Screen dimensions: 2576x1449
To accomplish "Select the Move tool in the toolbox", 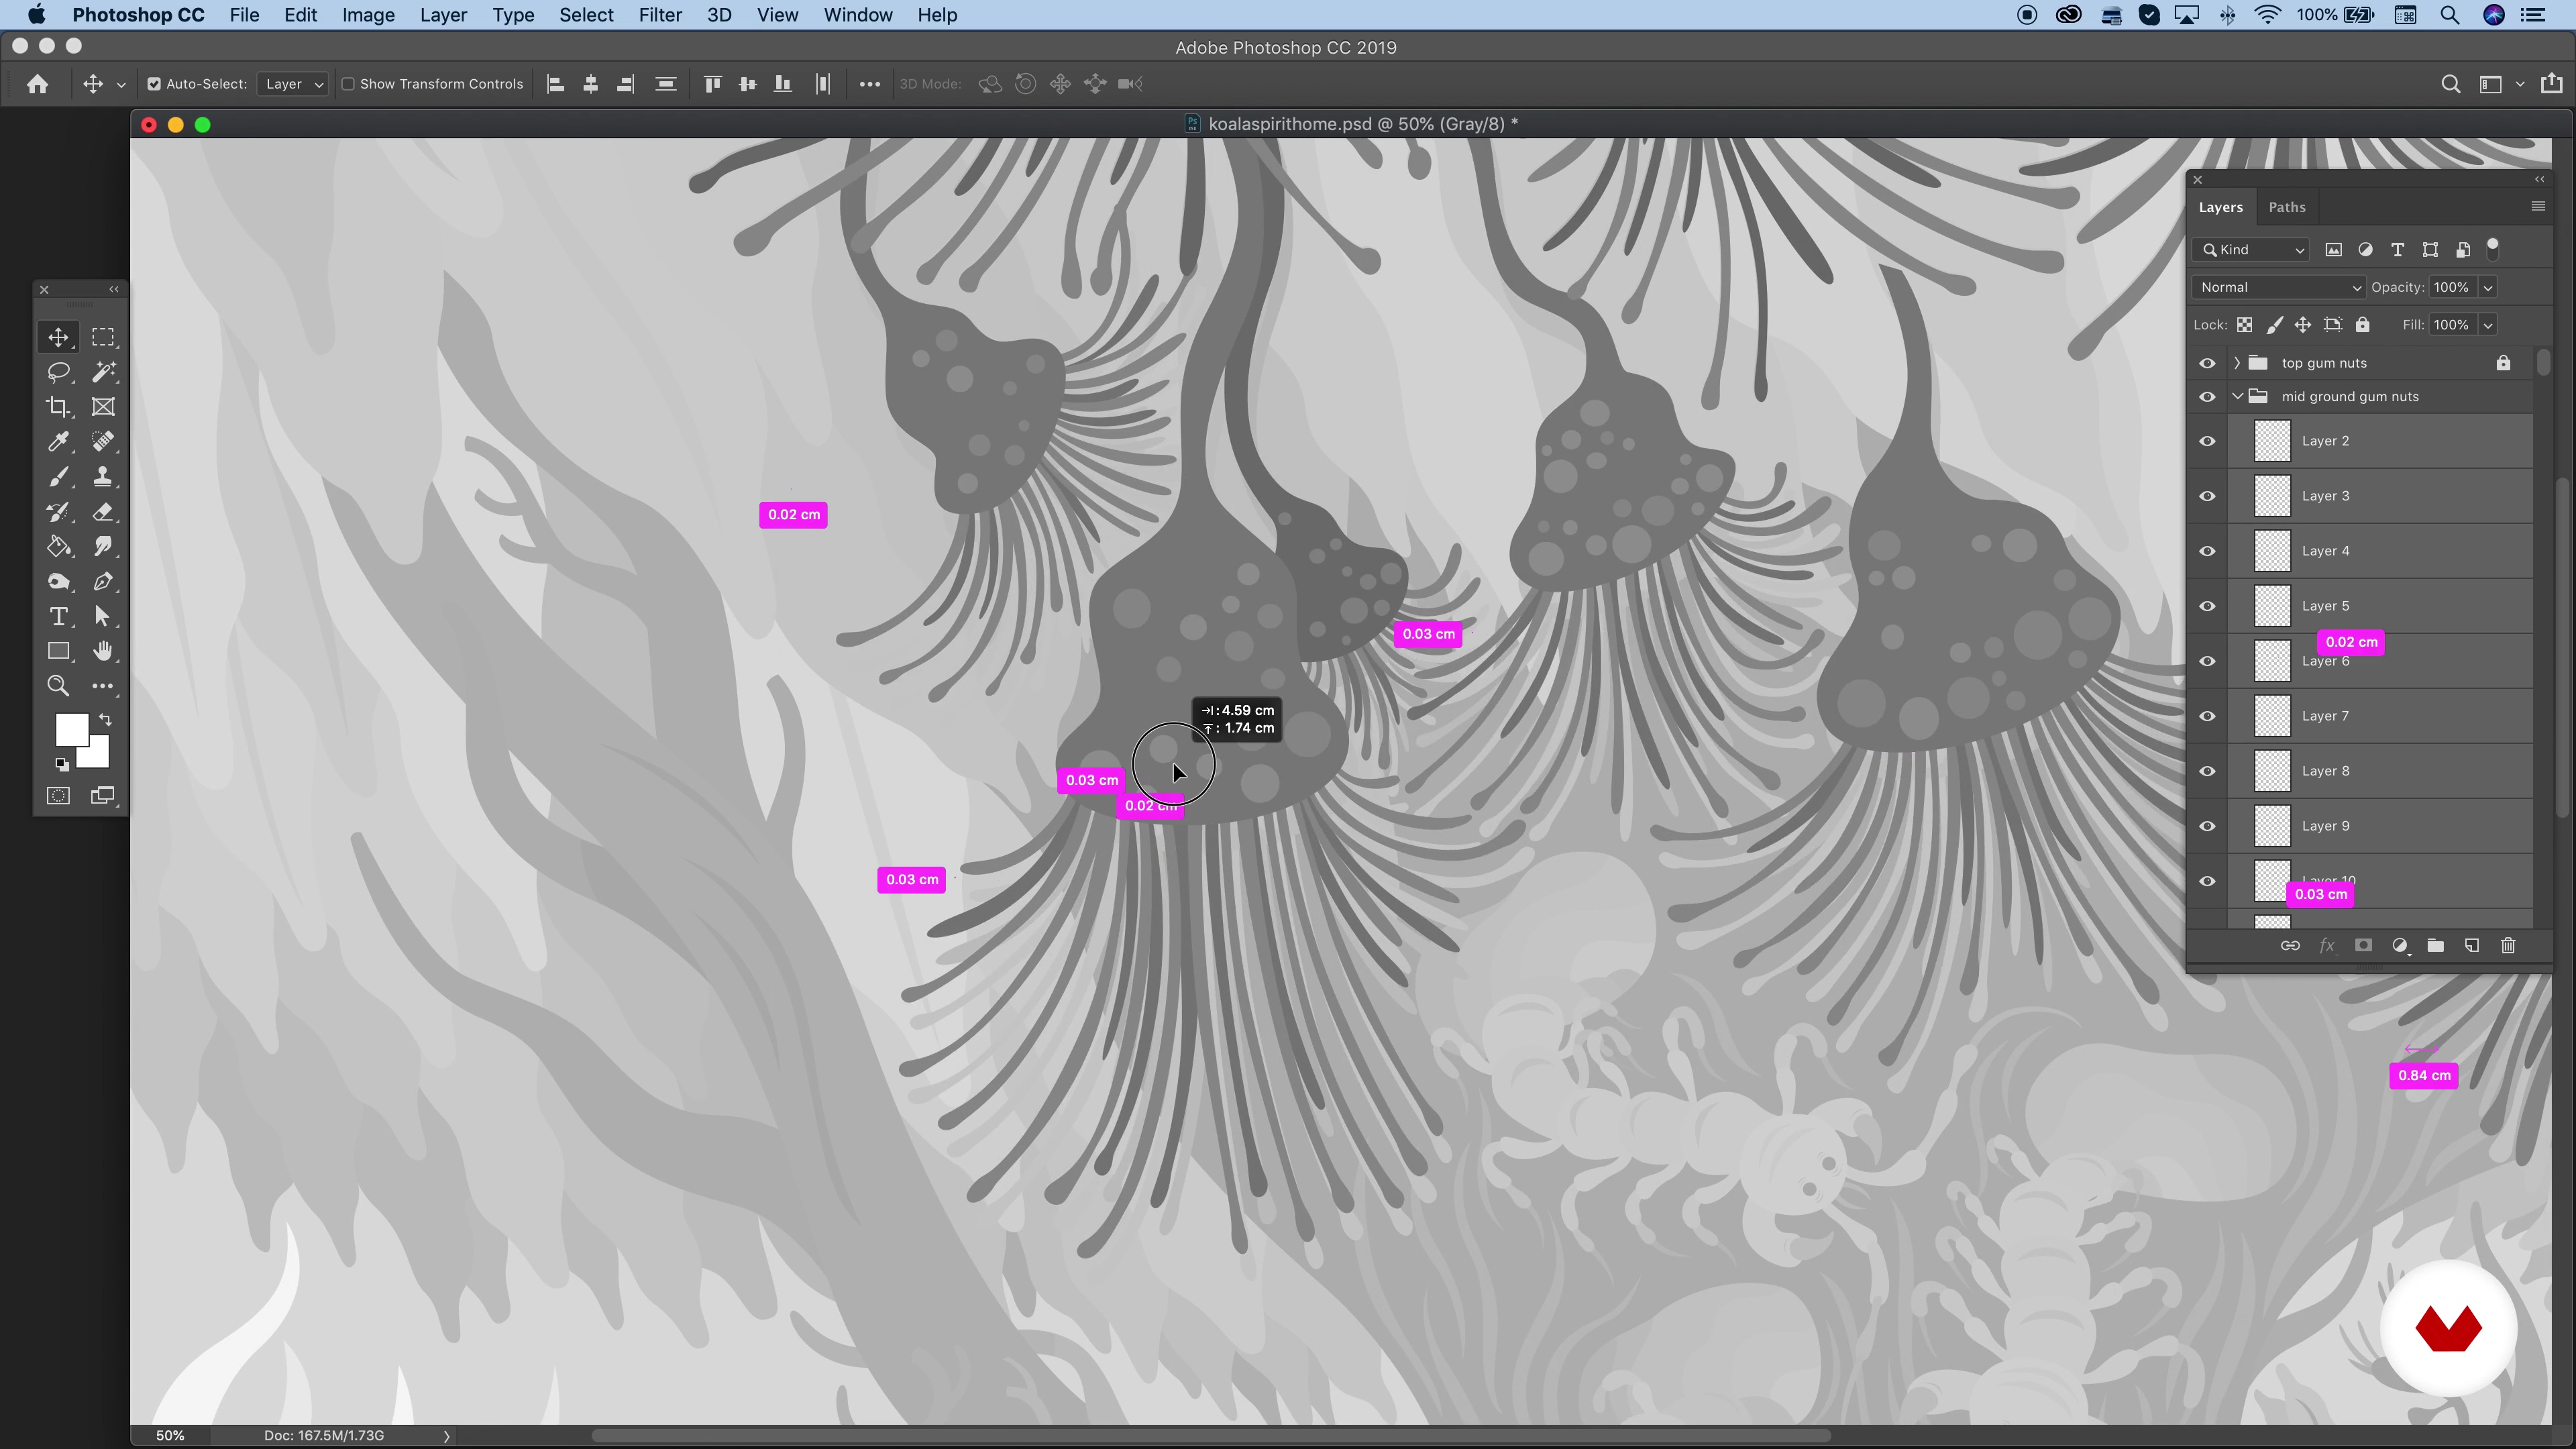I will pyautogui.click(x=58, y=337).
